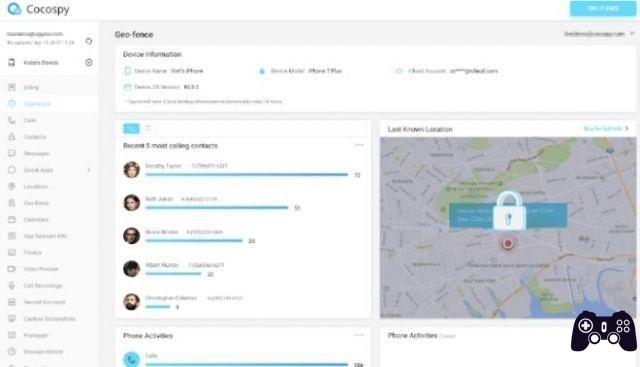This screenshot has width=640, height=367.
Task: Click the Calls phone icon in Phone Activities
Action: (x=131, y=360)
